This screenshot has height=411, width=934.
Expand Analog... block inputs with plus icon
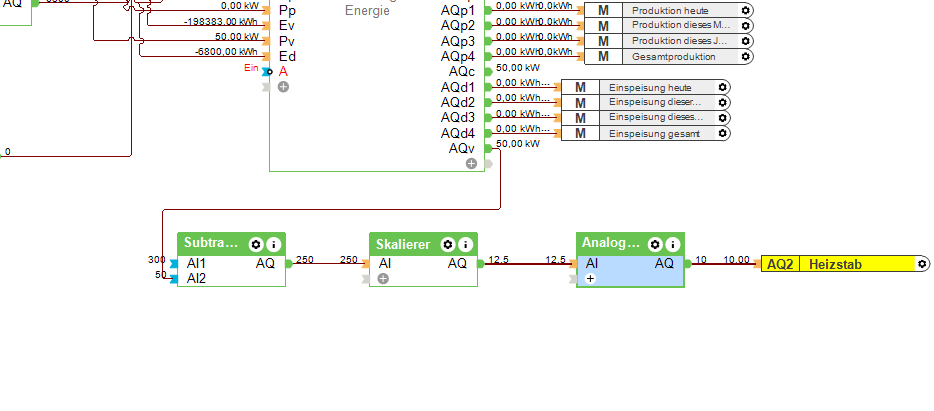(x=590, y=279)
